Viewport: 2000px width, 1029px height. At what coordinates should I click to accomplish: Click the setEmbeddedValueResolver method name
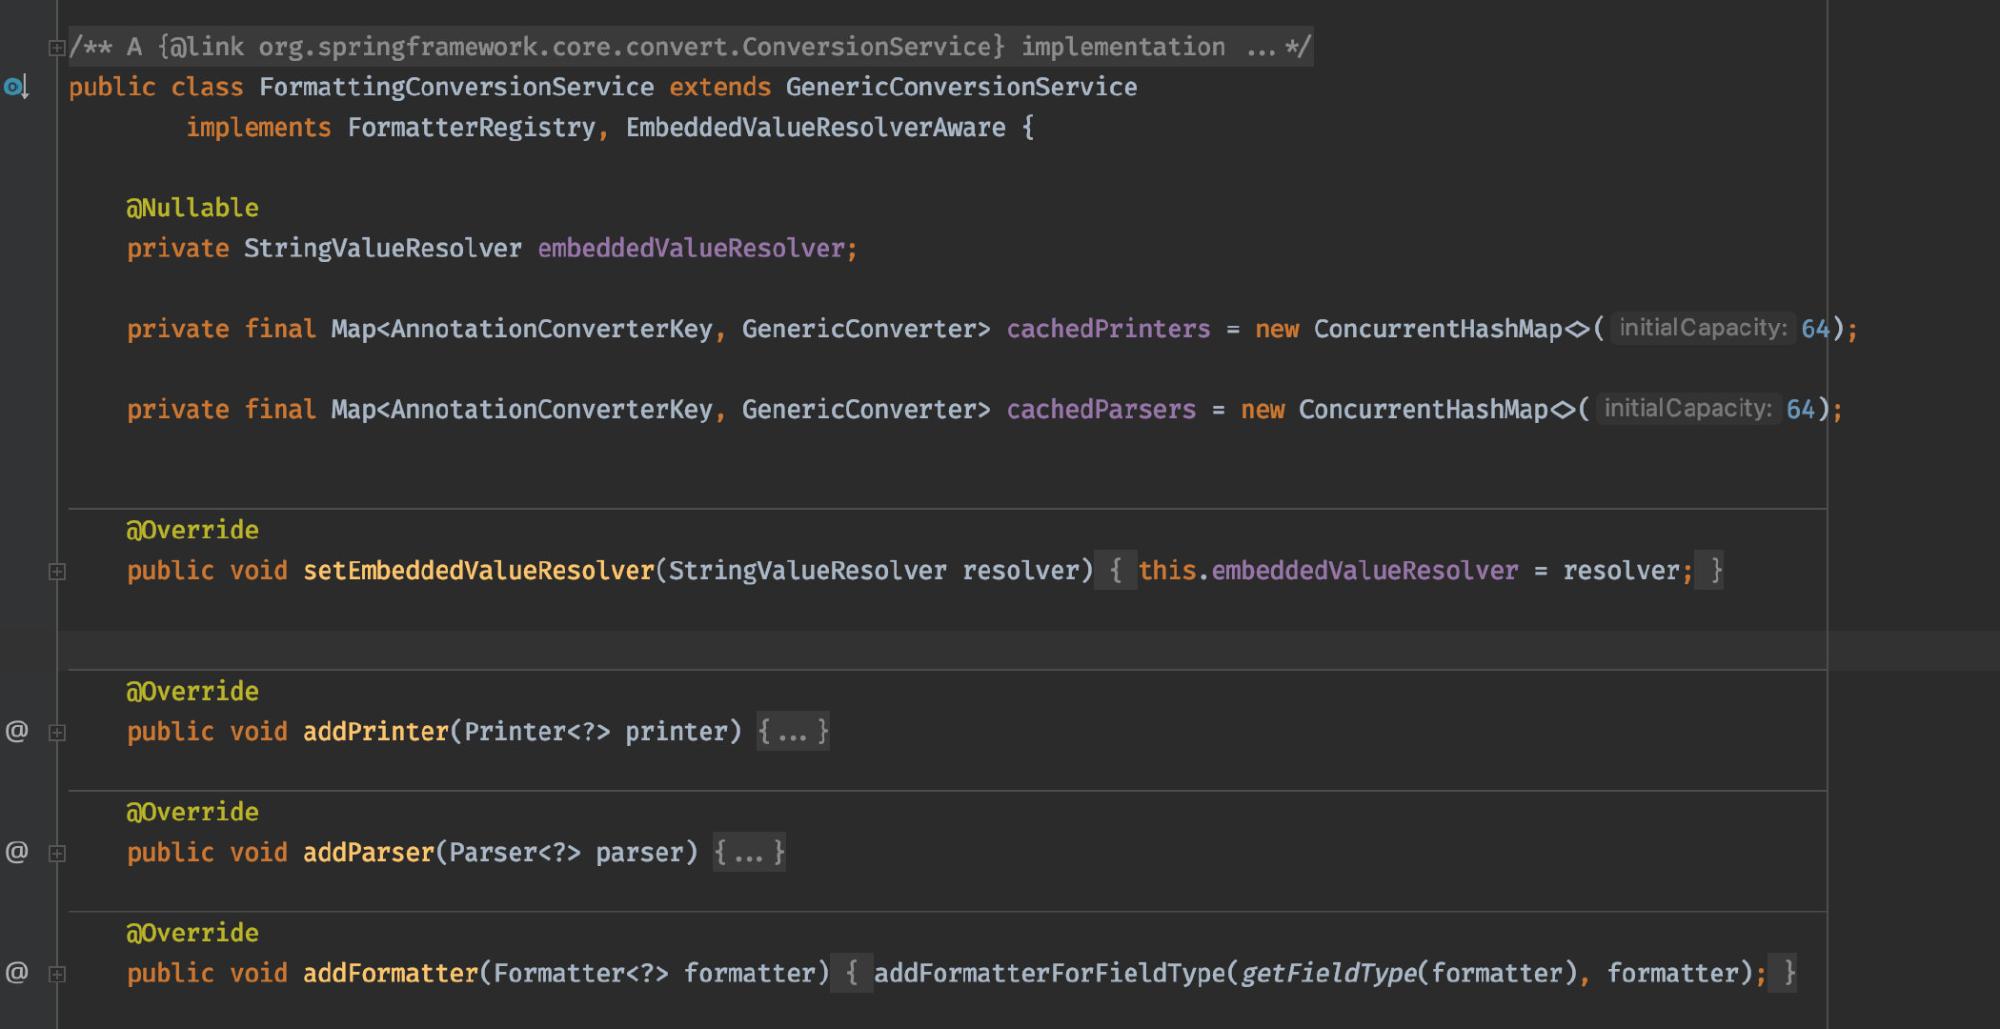click(x=478, y=571)
